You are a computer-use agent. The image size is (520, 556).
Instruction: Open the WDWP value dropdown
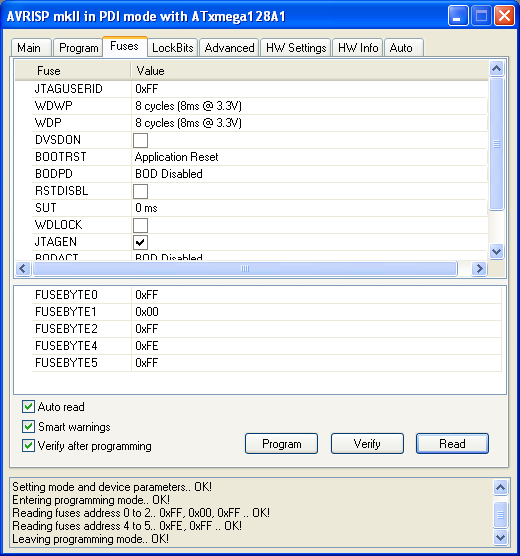tap(309, 106)
